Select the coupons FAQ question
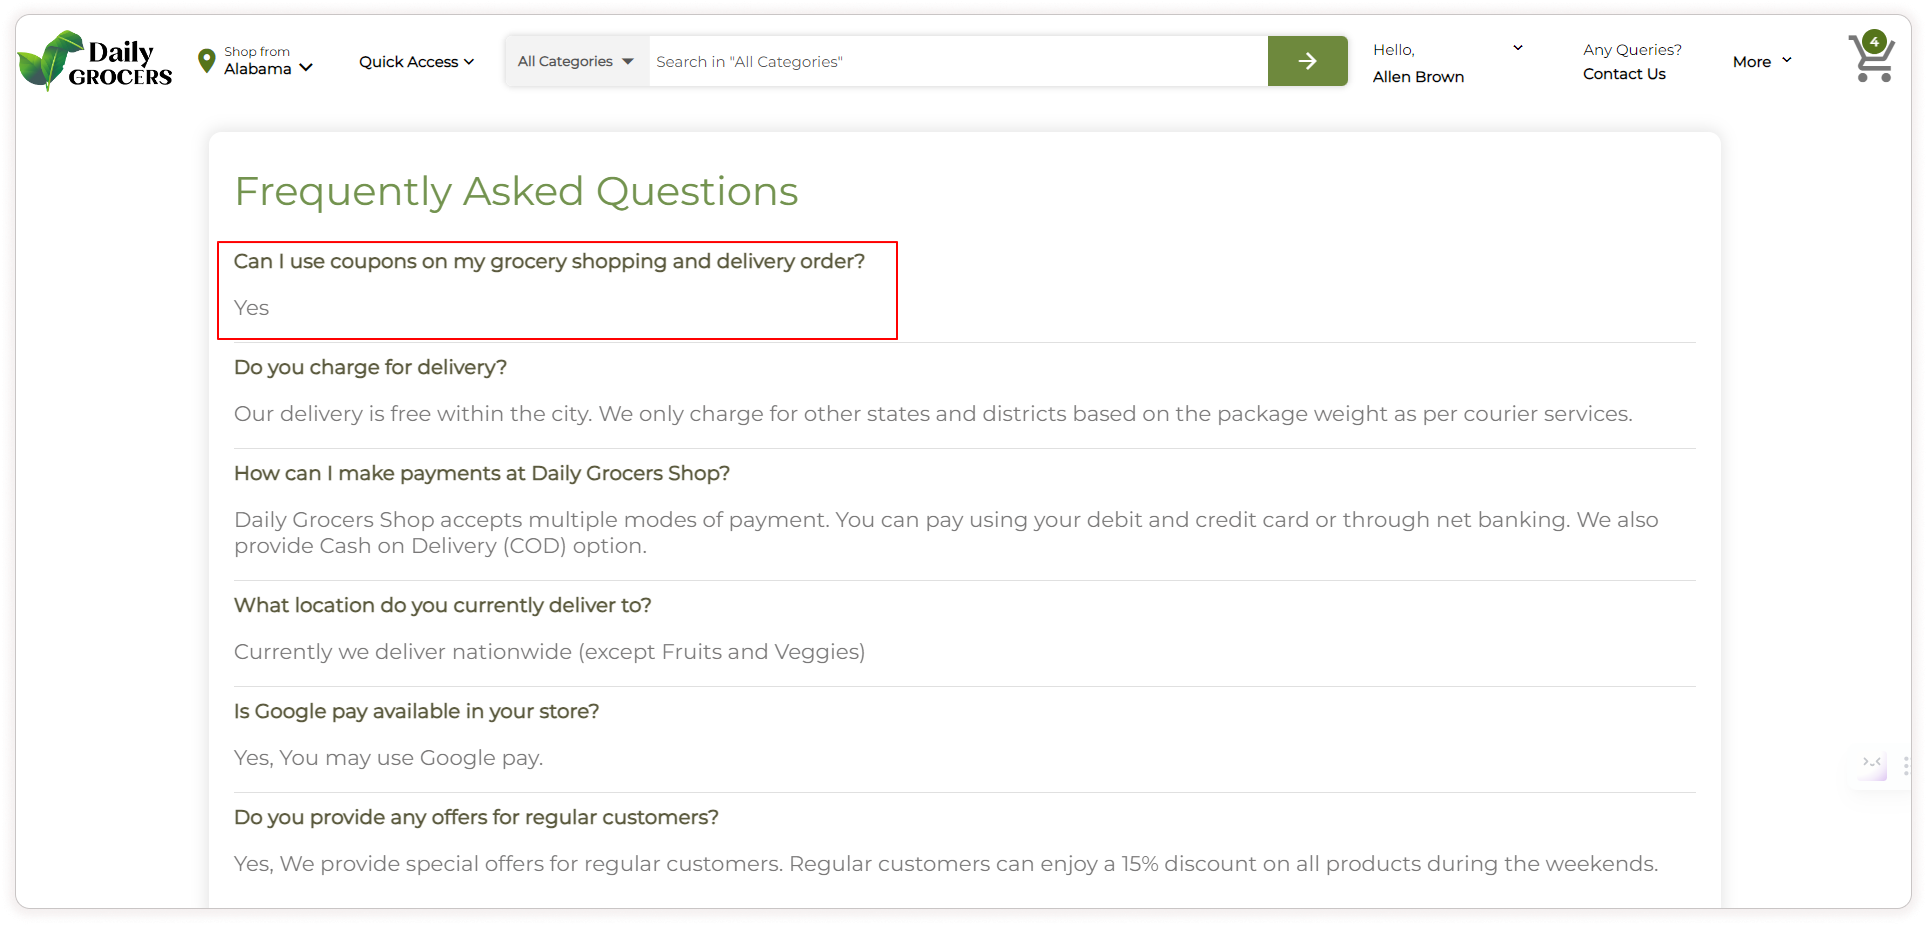The image size is (1927, 925). click(549, 262)
